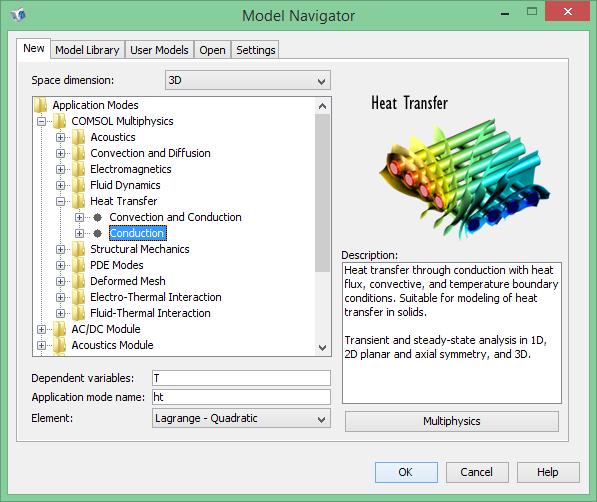This screenshot has width=597, height=502.
Task: Click the Cancel button
Action: click(477, 472)
